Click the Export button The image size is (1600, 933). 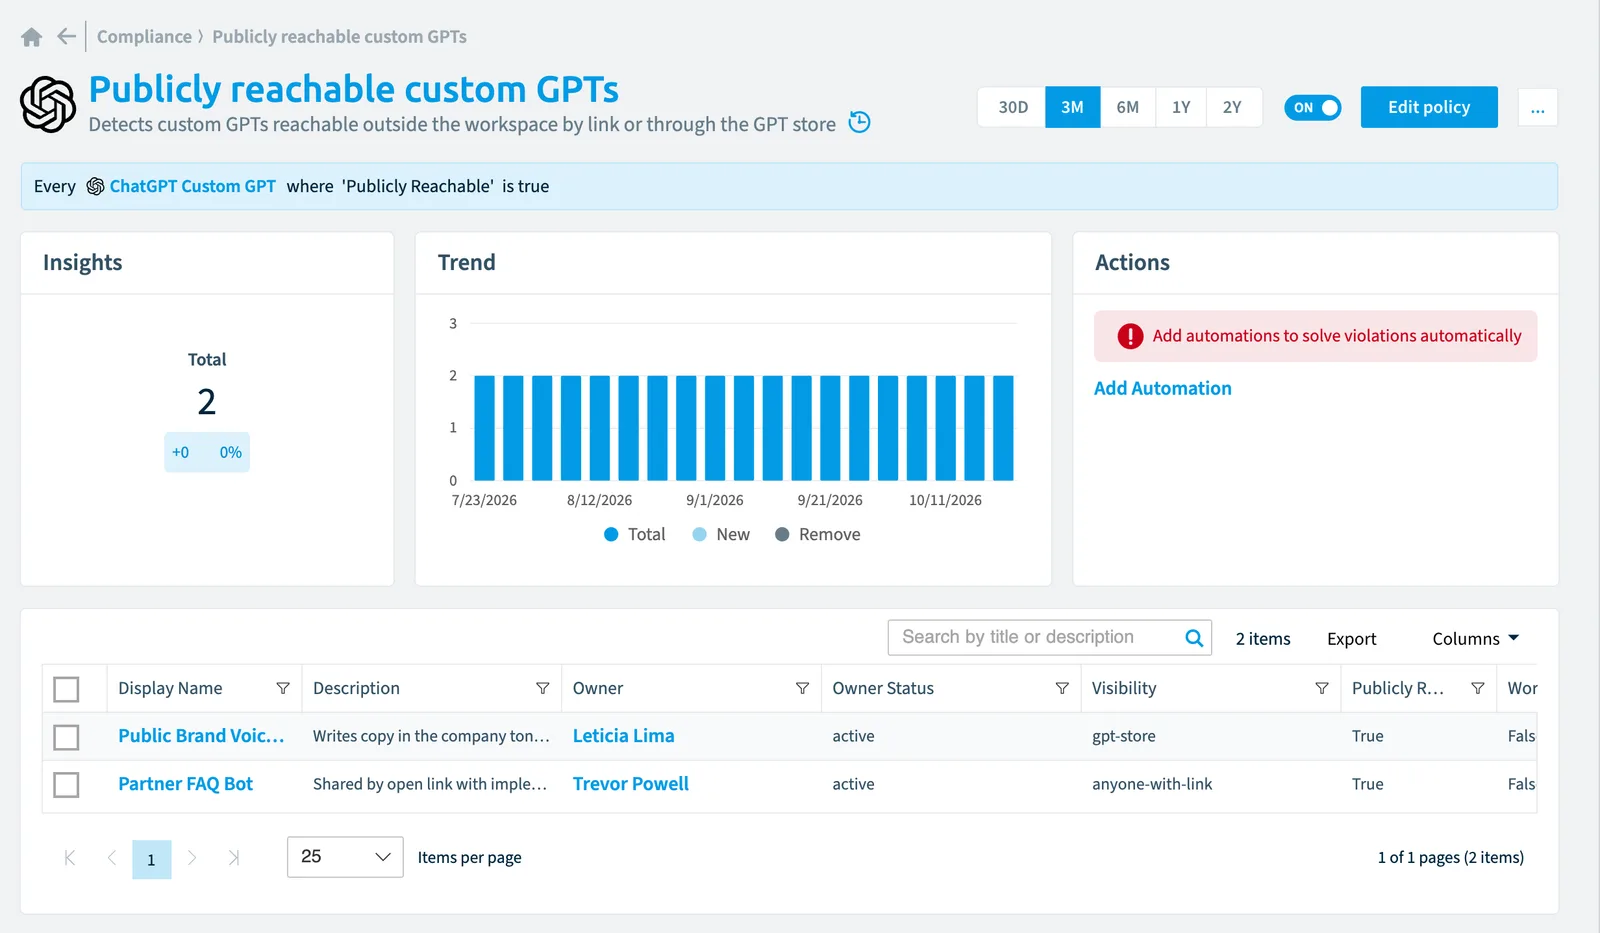pyautogui.click(x=1351, y=638)
